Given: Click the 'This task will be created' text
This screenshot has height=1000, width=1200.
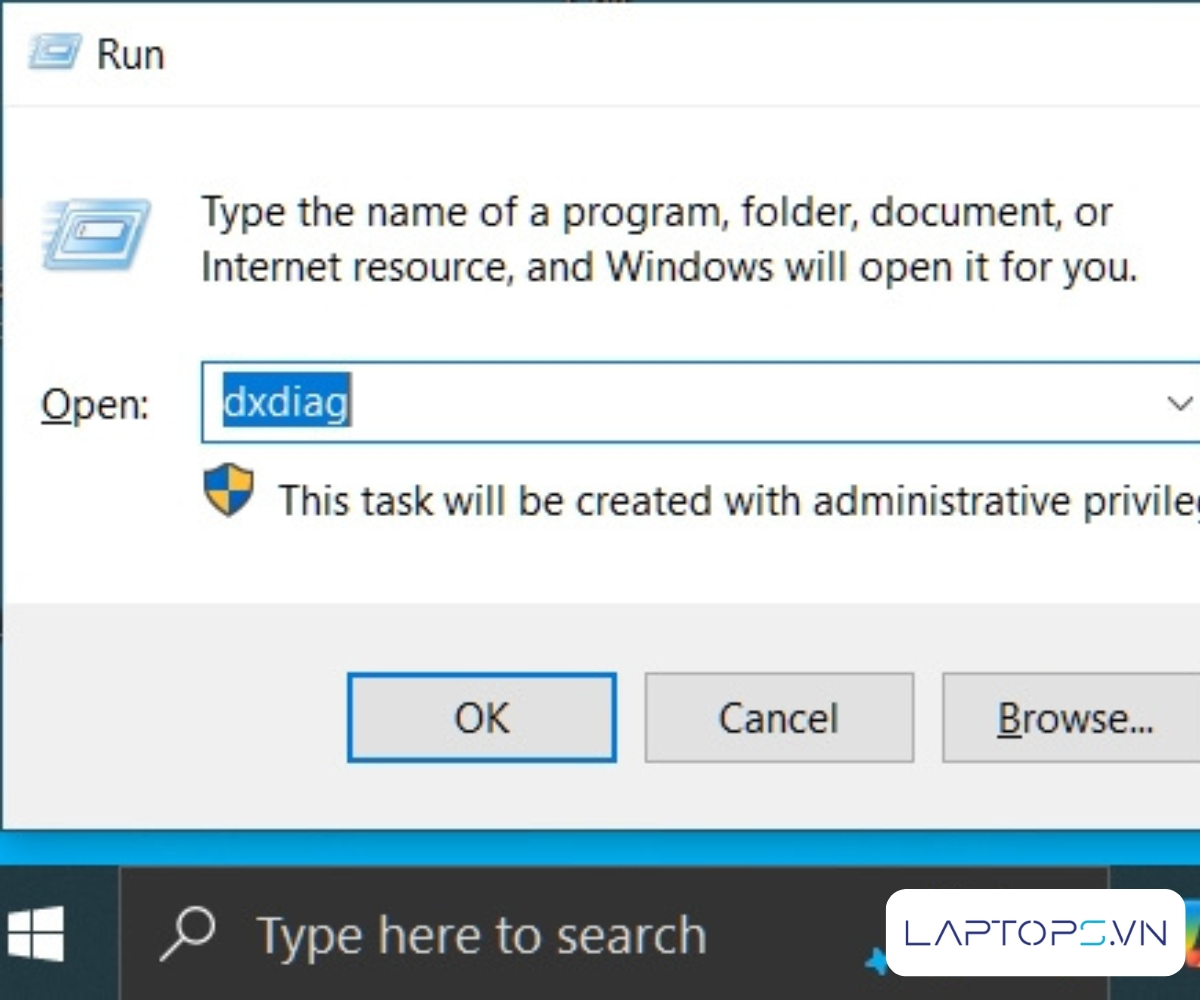Looking at the screenshot, I should click(x=739, y=500).
